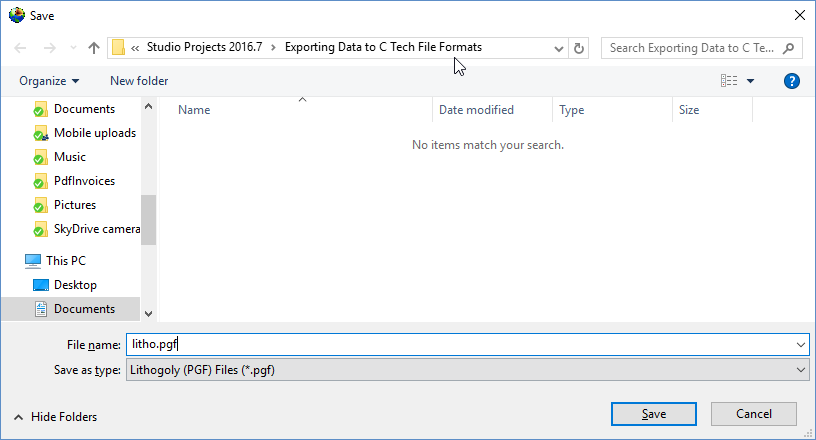
Task: Click the File name input field
Action: [460, 345]
